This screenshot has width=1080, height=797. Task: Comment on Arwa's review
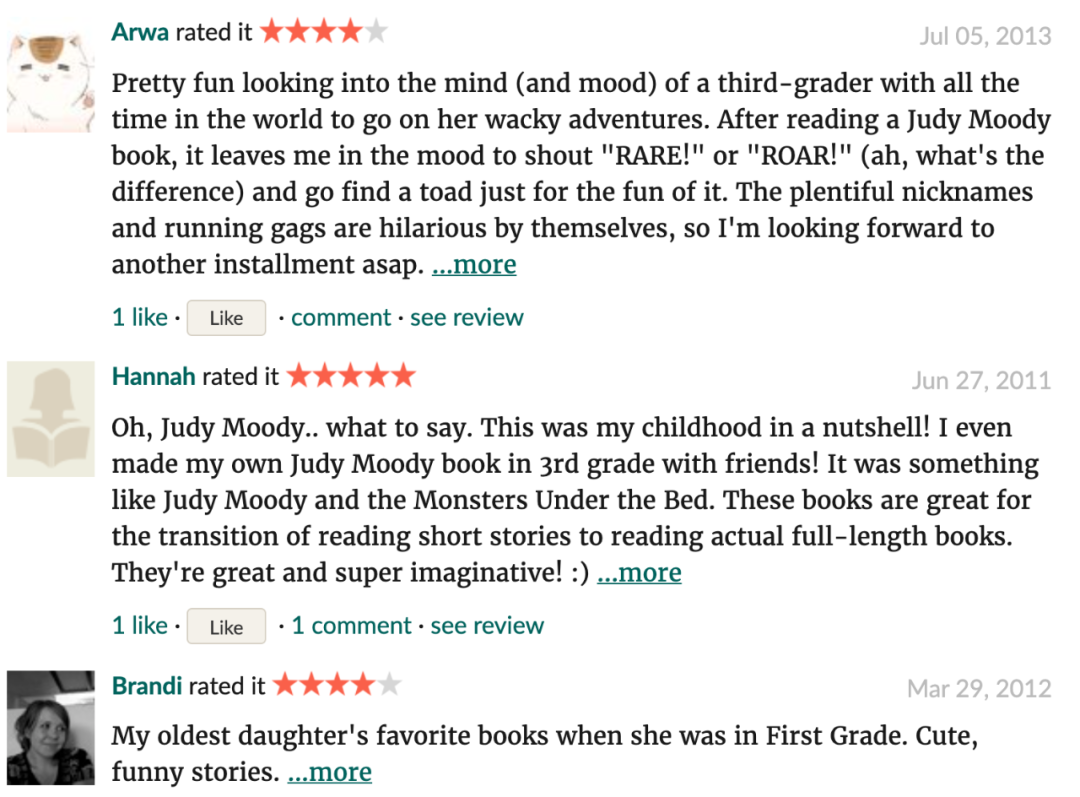(341, 318)
